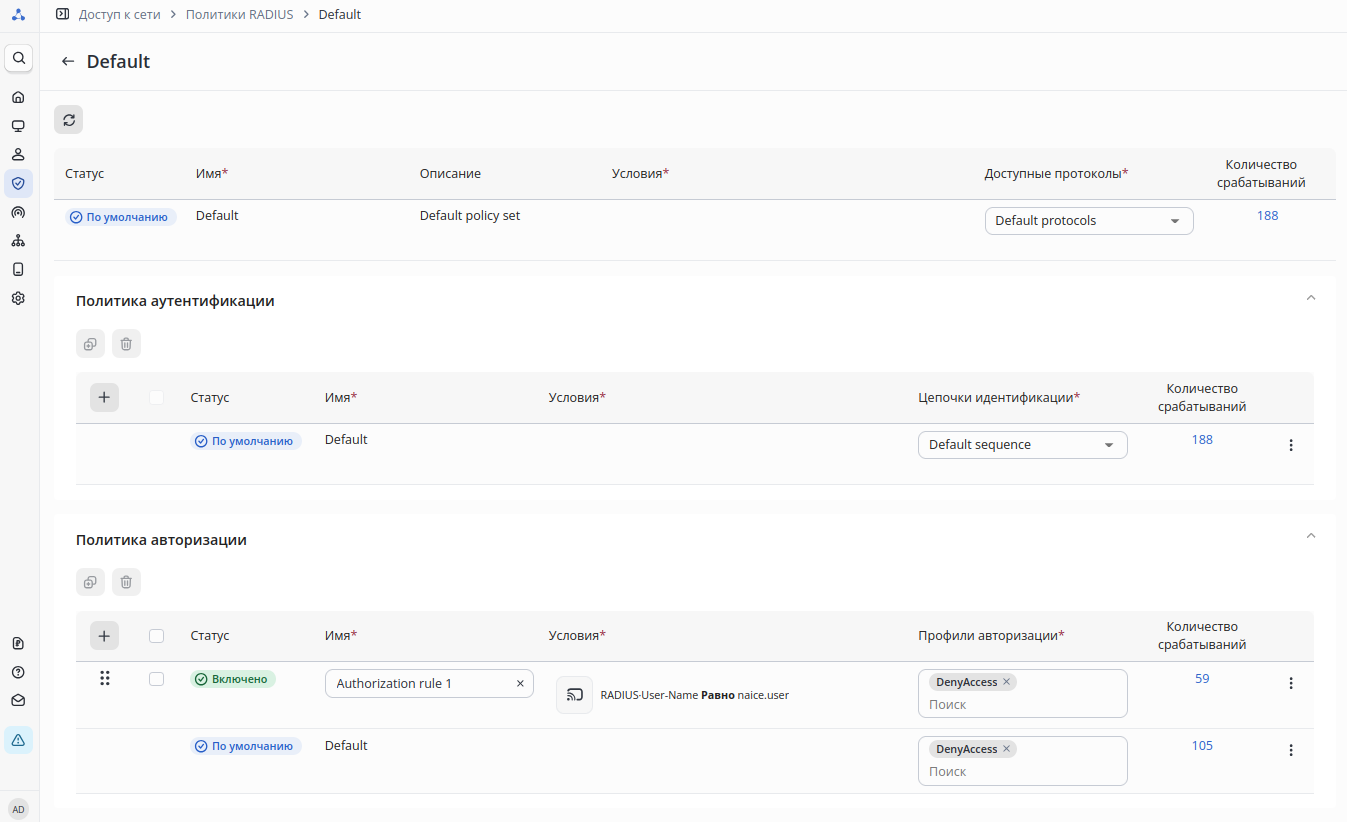Click the refresh icon above the policy table

pos(68,120)
